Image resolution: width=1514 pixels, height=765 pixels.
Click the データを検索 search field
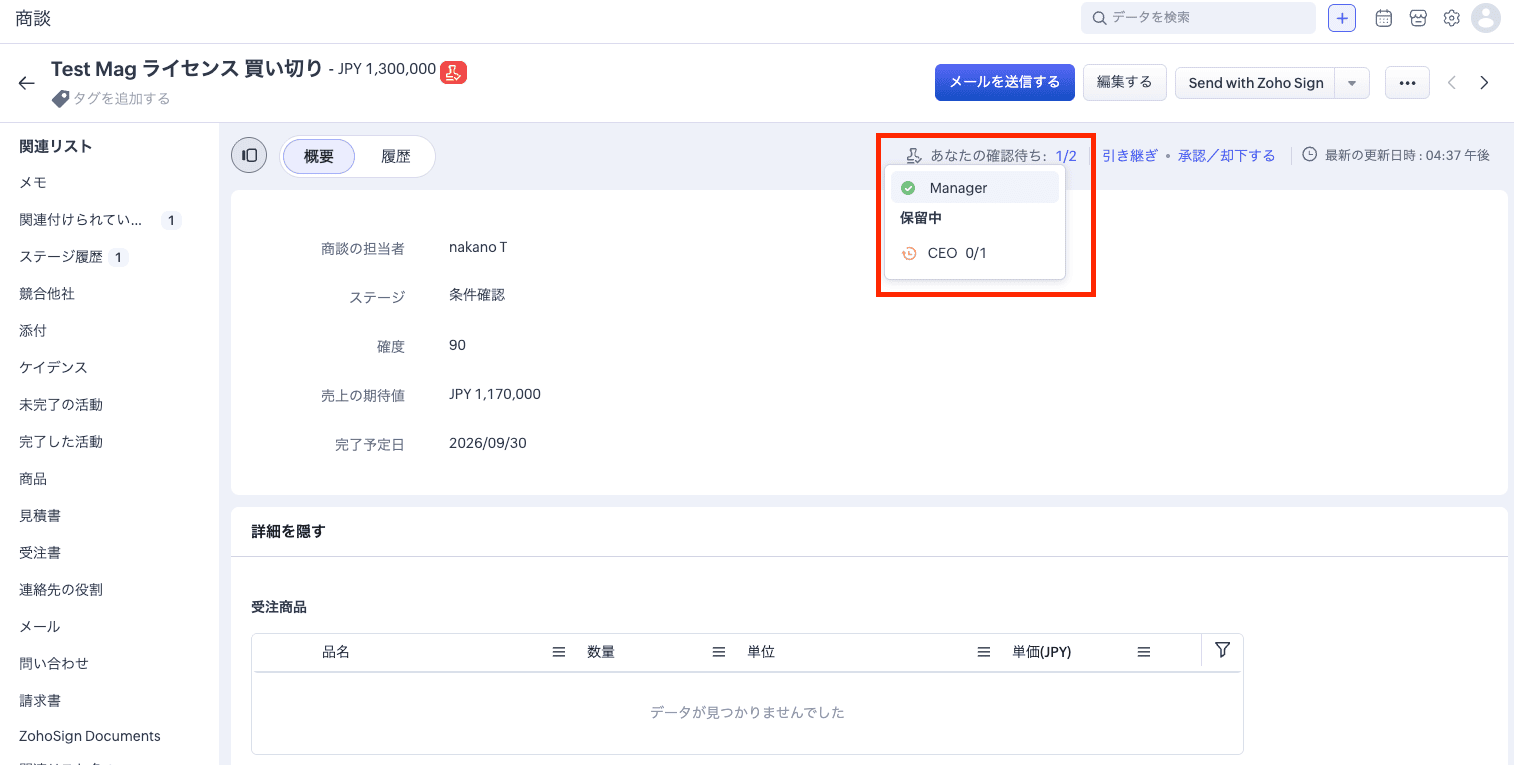(1198, 18)
